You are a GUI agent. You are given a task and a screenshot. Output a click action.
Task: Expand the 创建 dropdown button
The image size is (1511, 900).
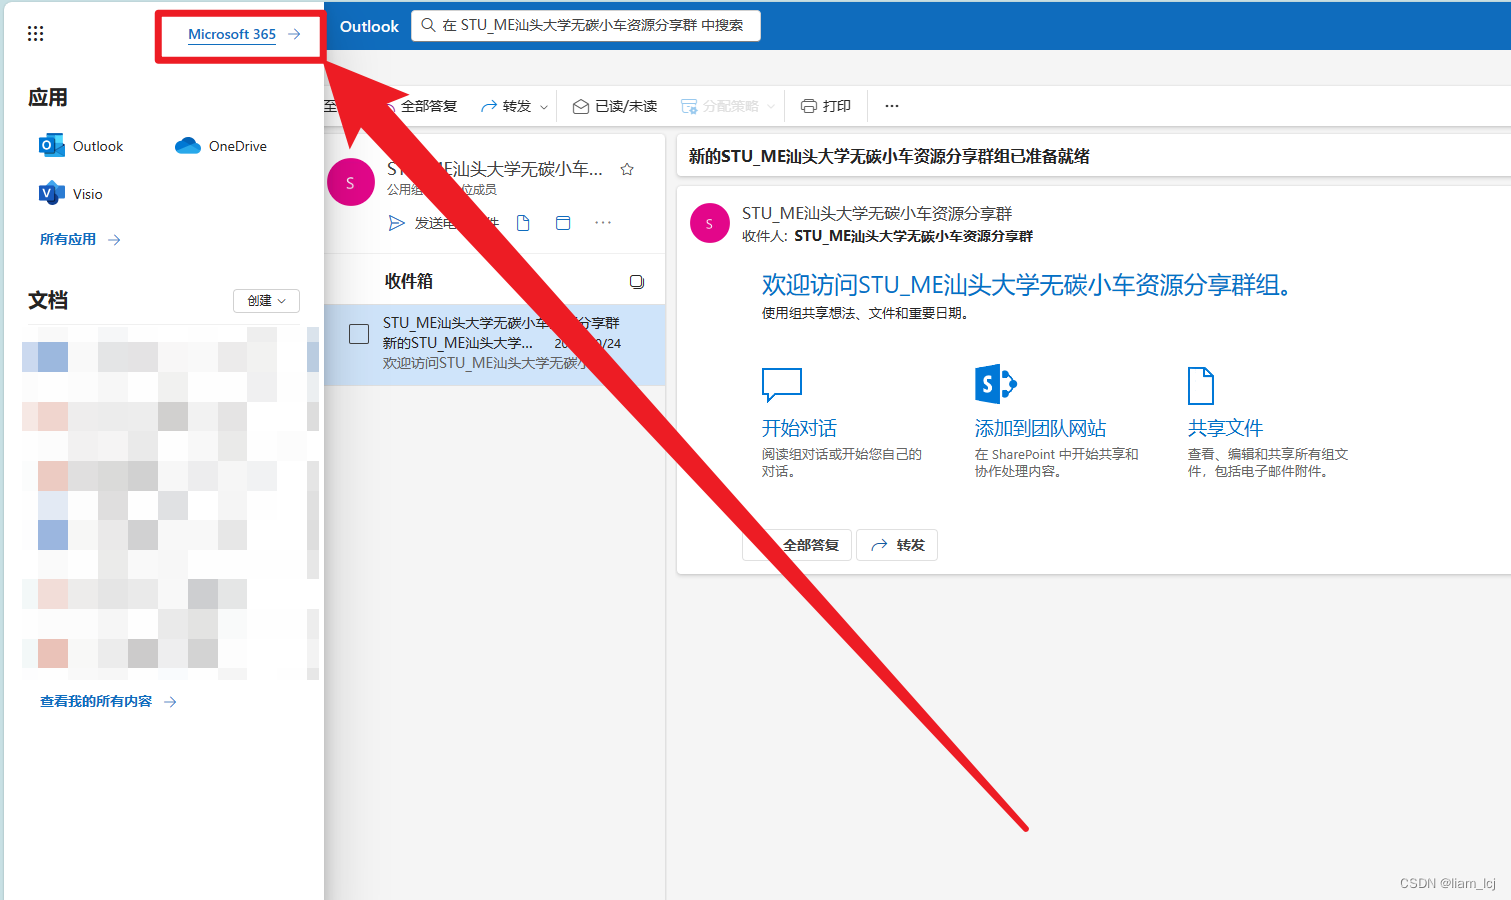click(x=266, y=300)
